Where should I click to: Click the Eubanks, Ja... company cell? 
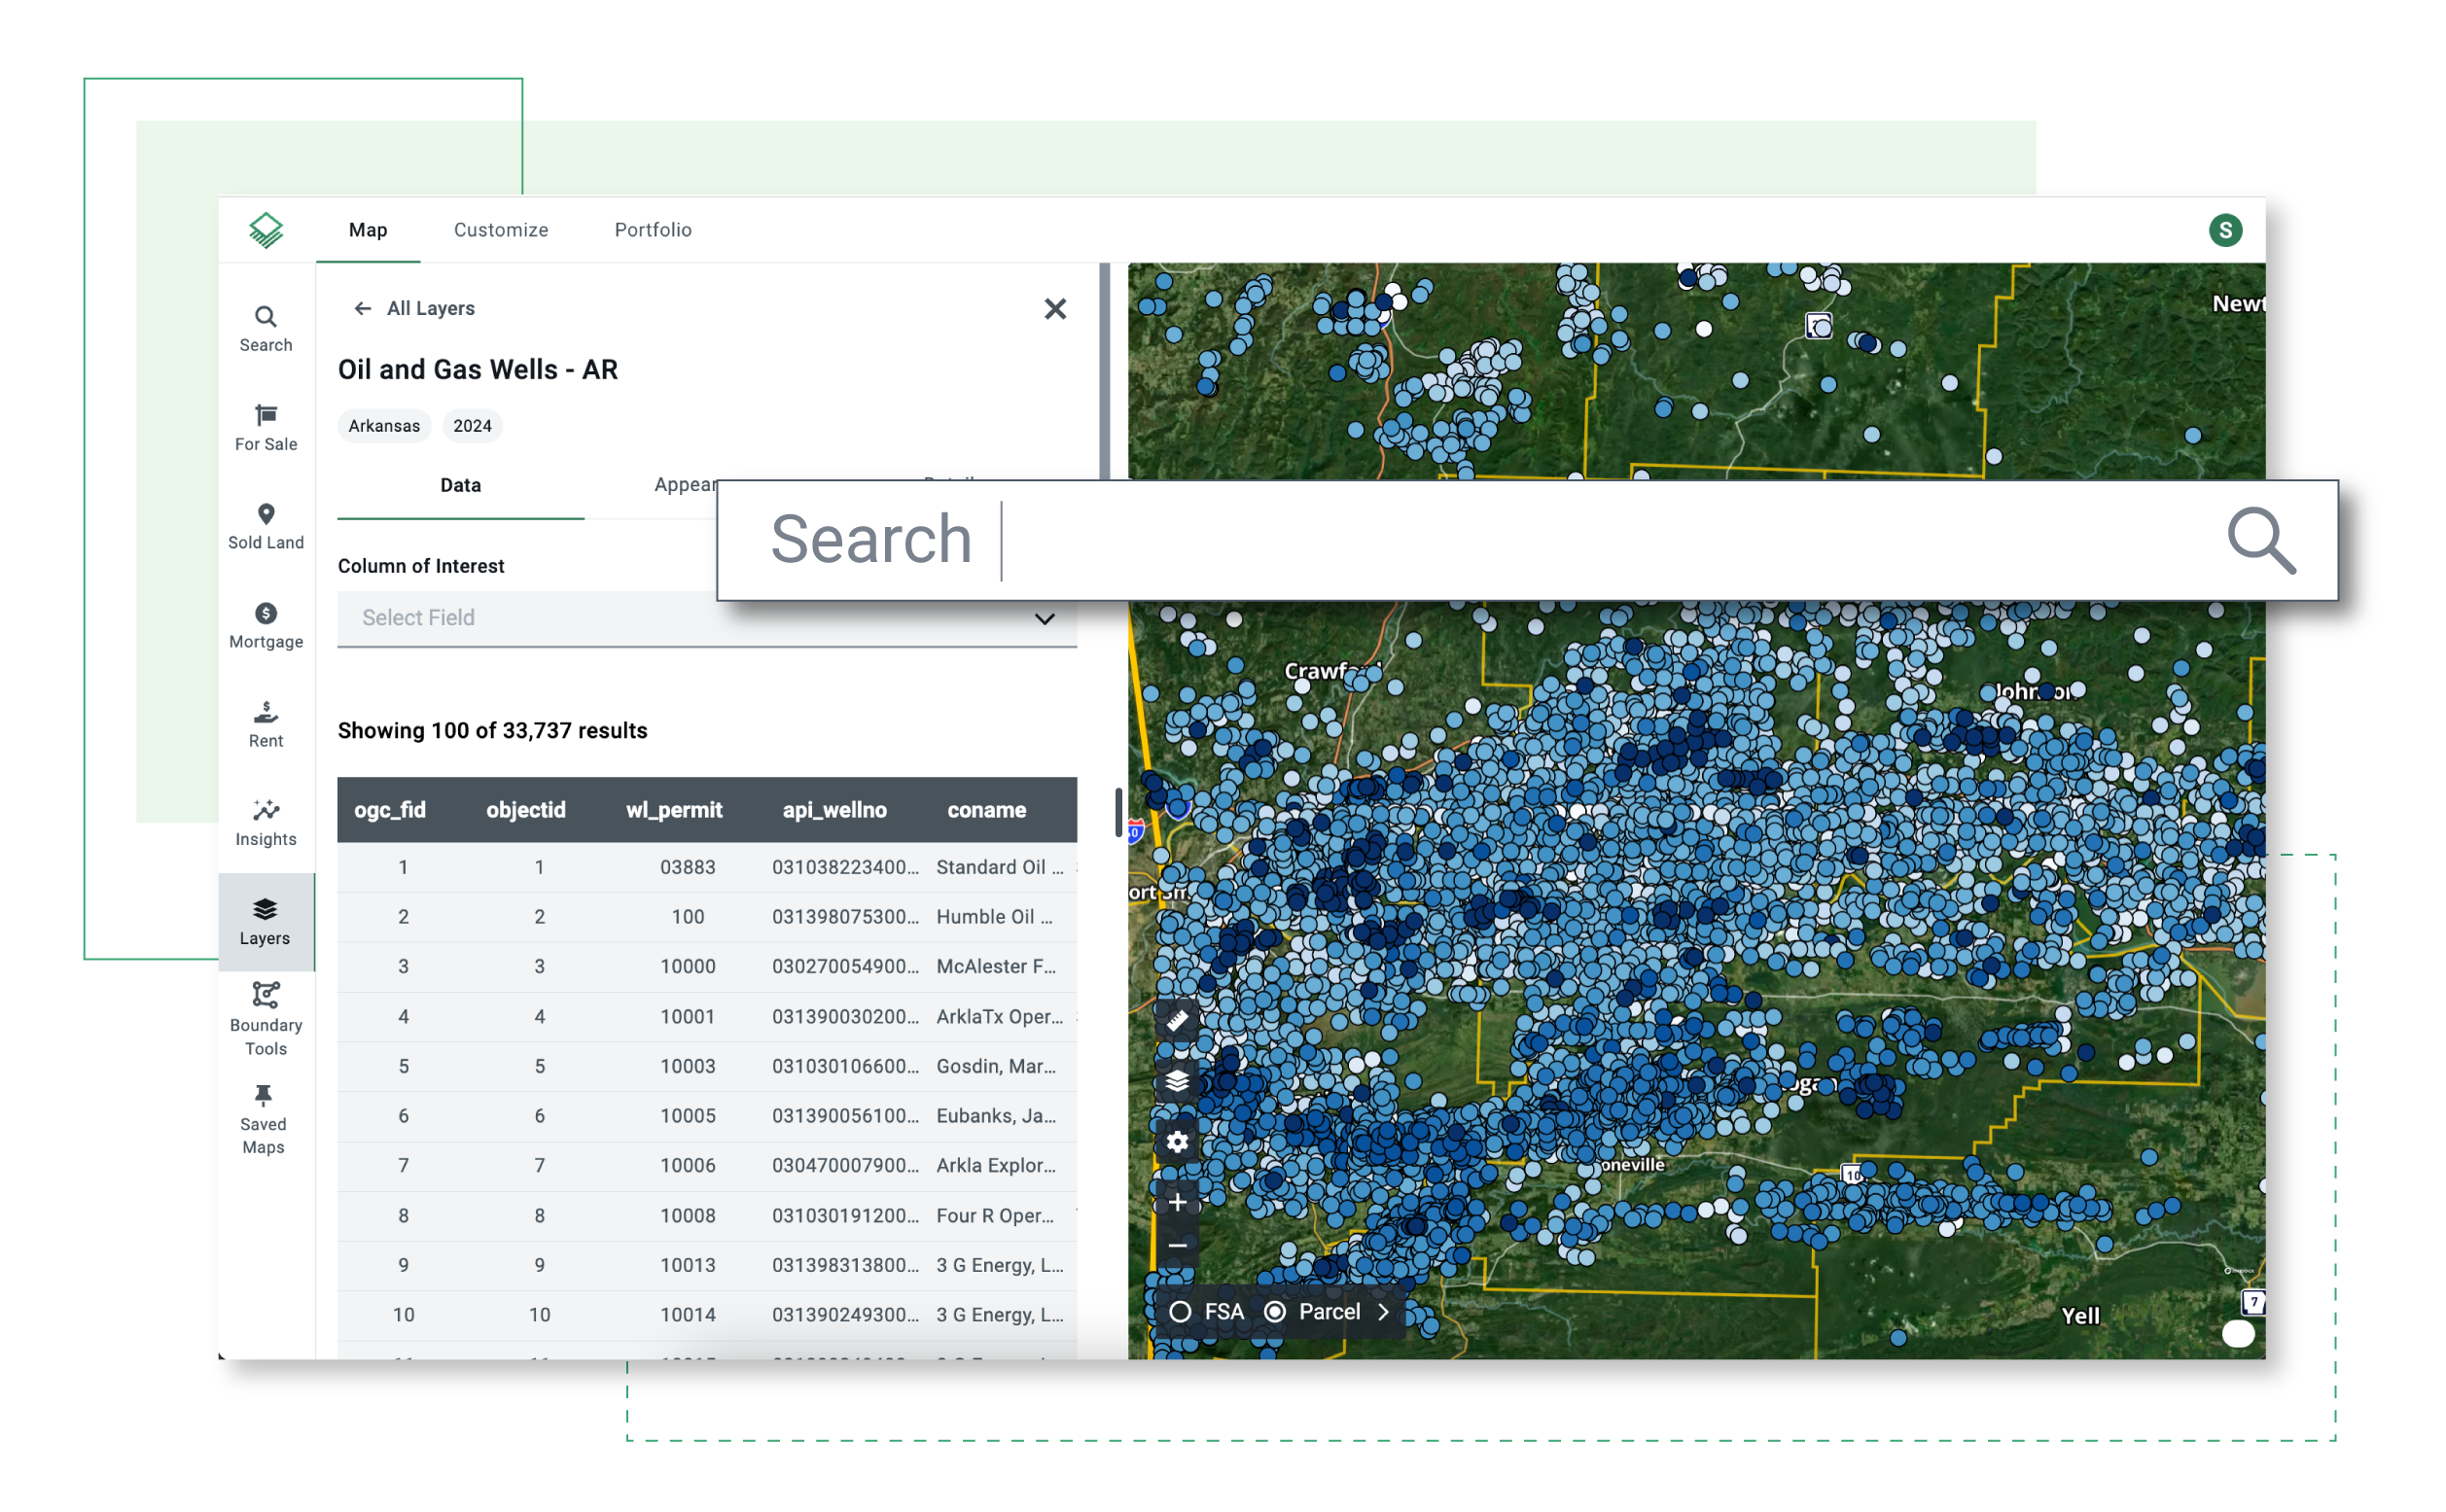(996, 1116)
